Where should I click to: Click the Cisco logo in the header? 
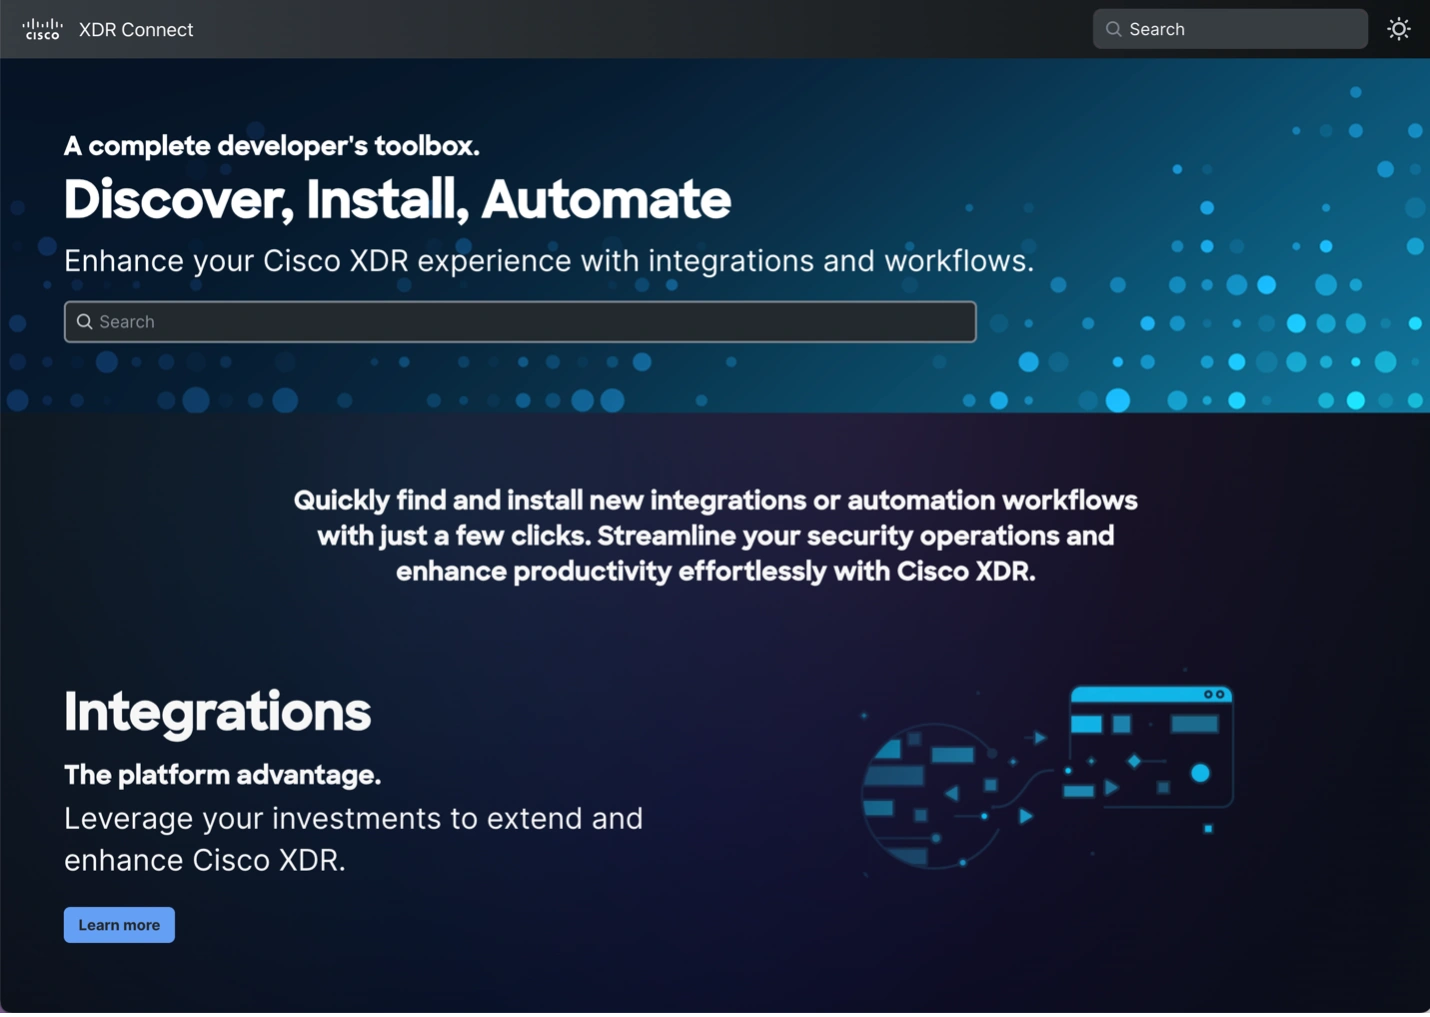[41, 28]
